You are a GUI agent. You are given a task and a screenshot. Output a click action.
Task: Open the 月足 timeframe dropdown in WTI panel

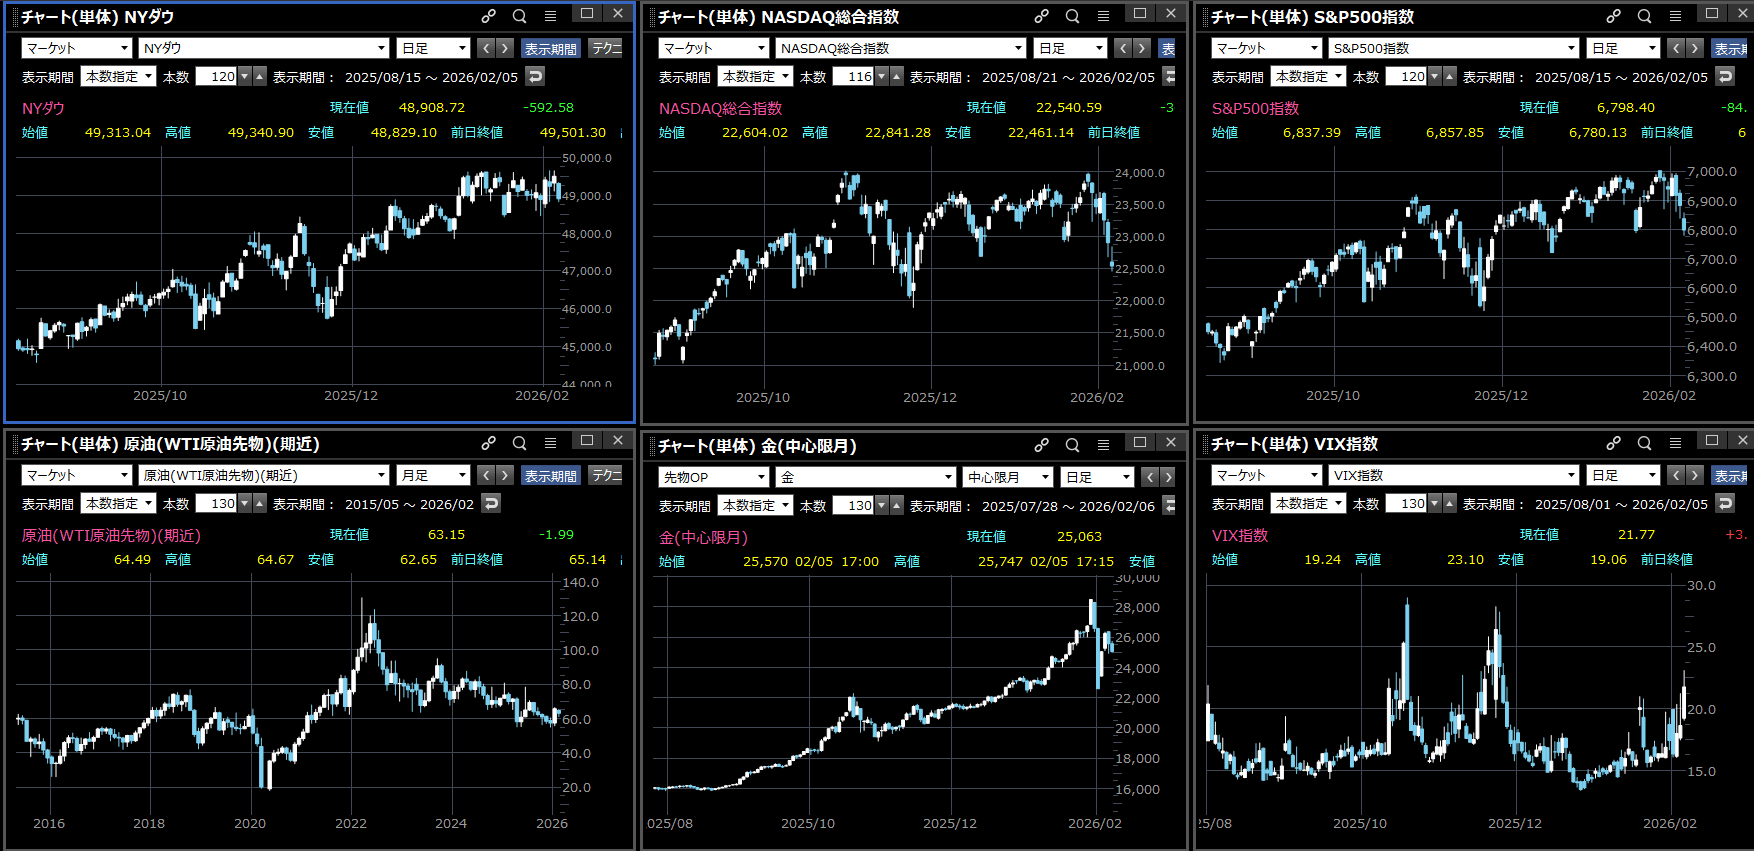[433, 475]
